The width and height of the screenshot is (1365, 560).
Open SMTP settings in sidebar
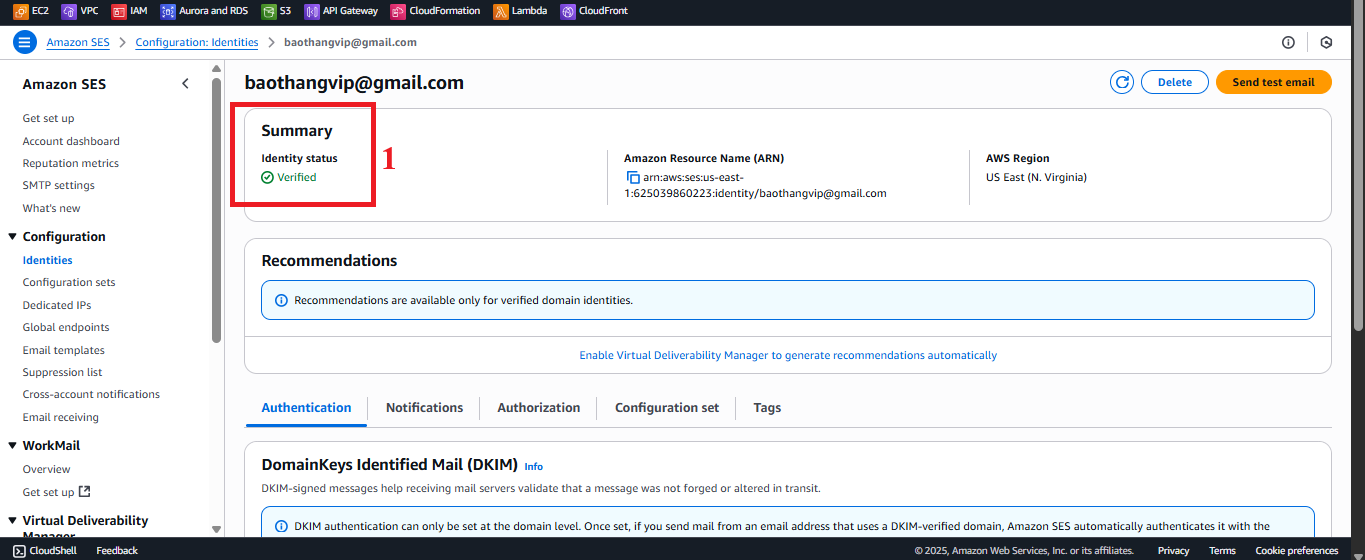59,185
